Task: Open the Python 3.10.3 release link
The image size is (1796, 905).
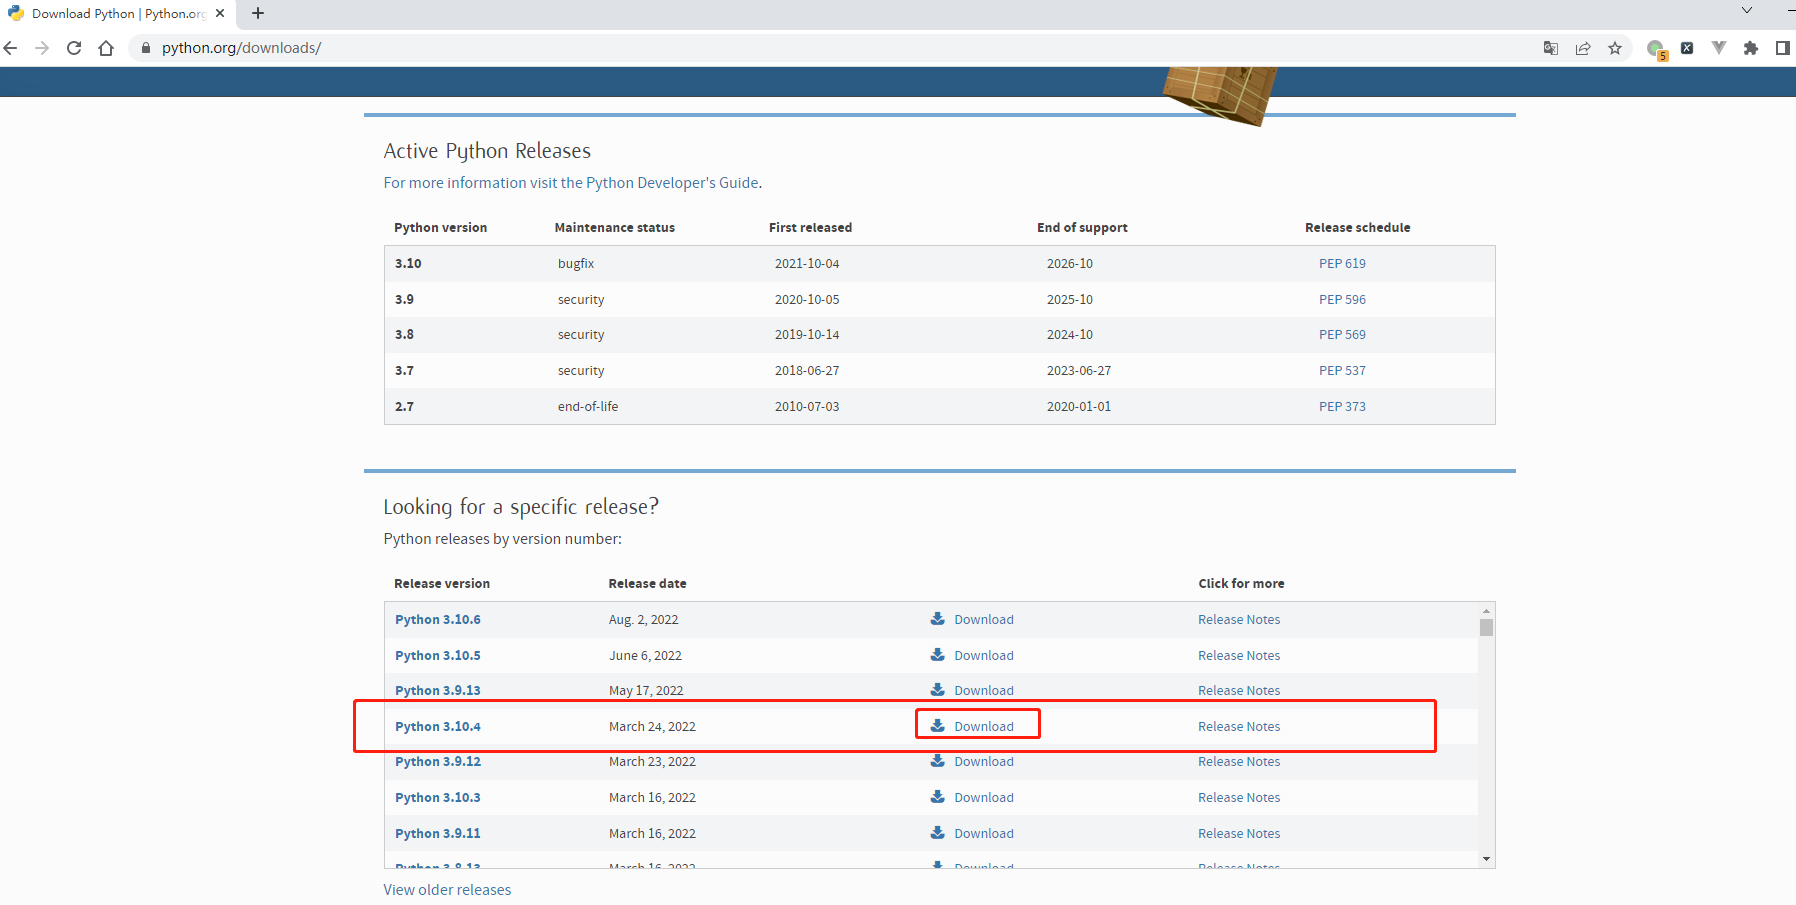Action: coord(438,798)
